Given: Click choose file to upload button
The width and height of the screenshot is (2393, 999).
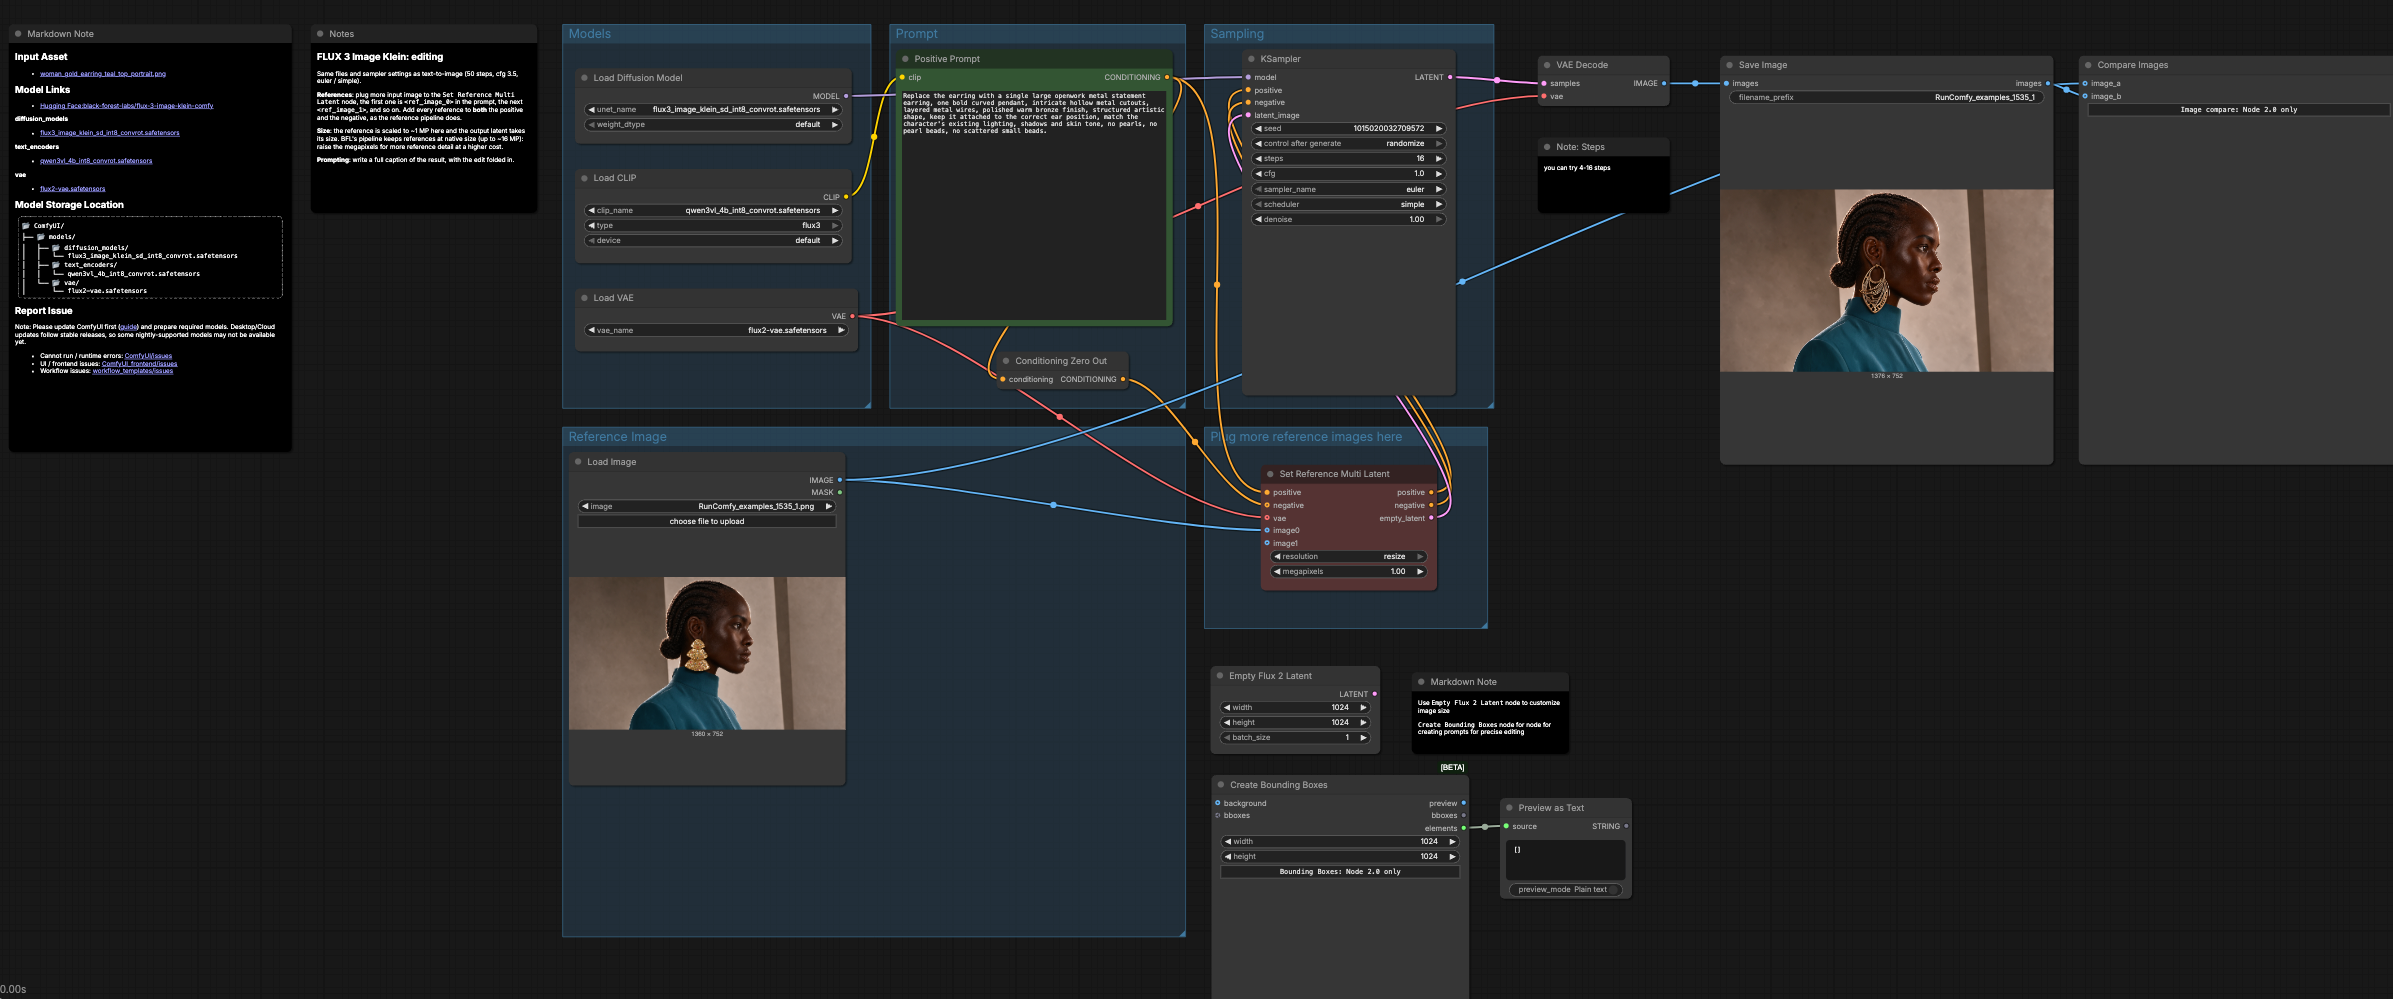Looking at the screenshot, I should click(x=707, y=522).
